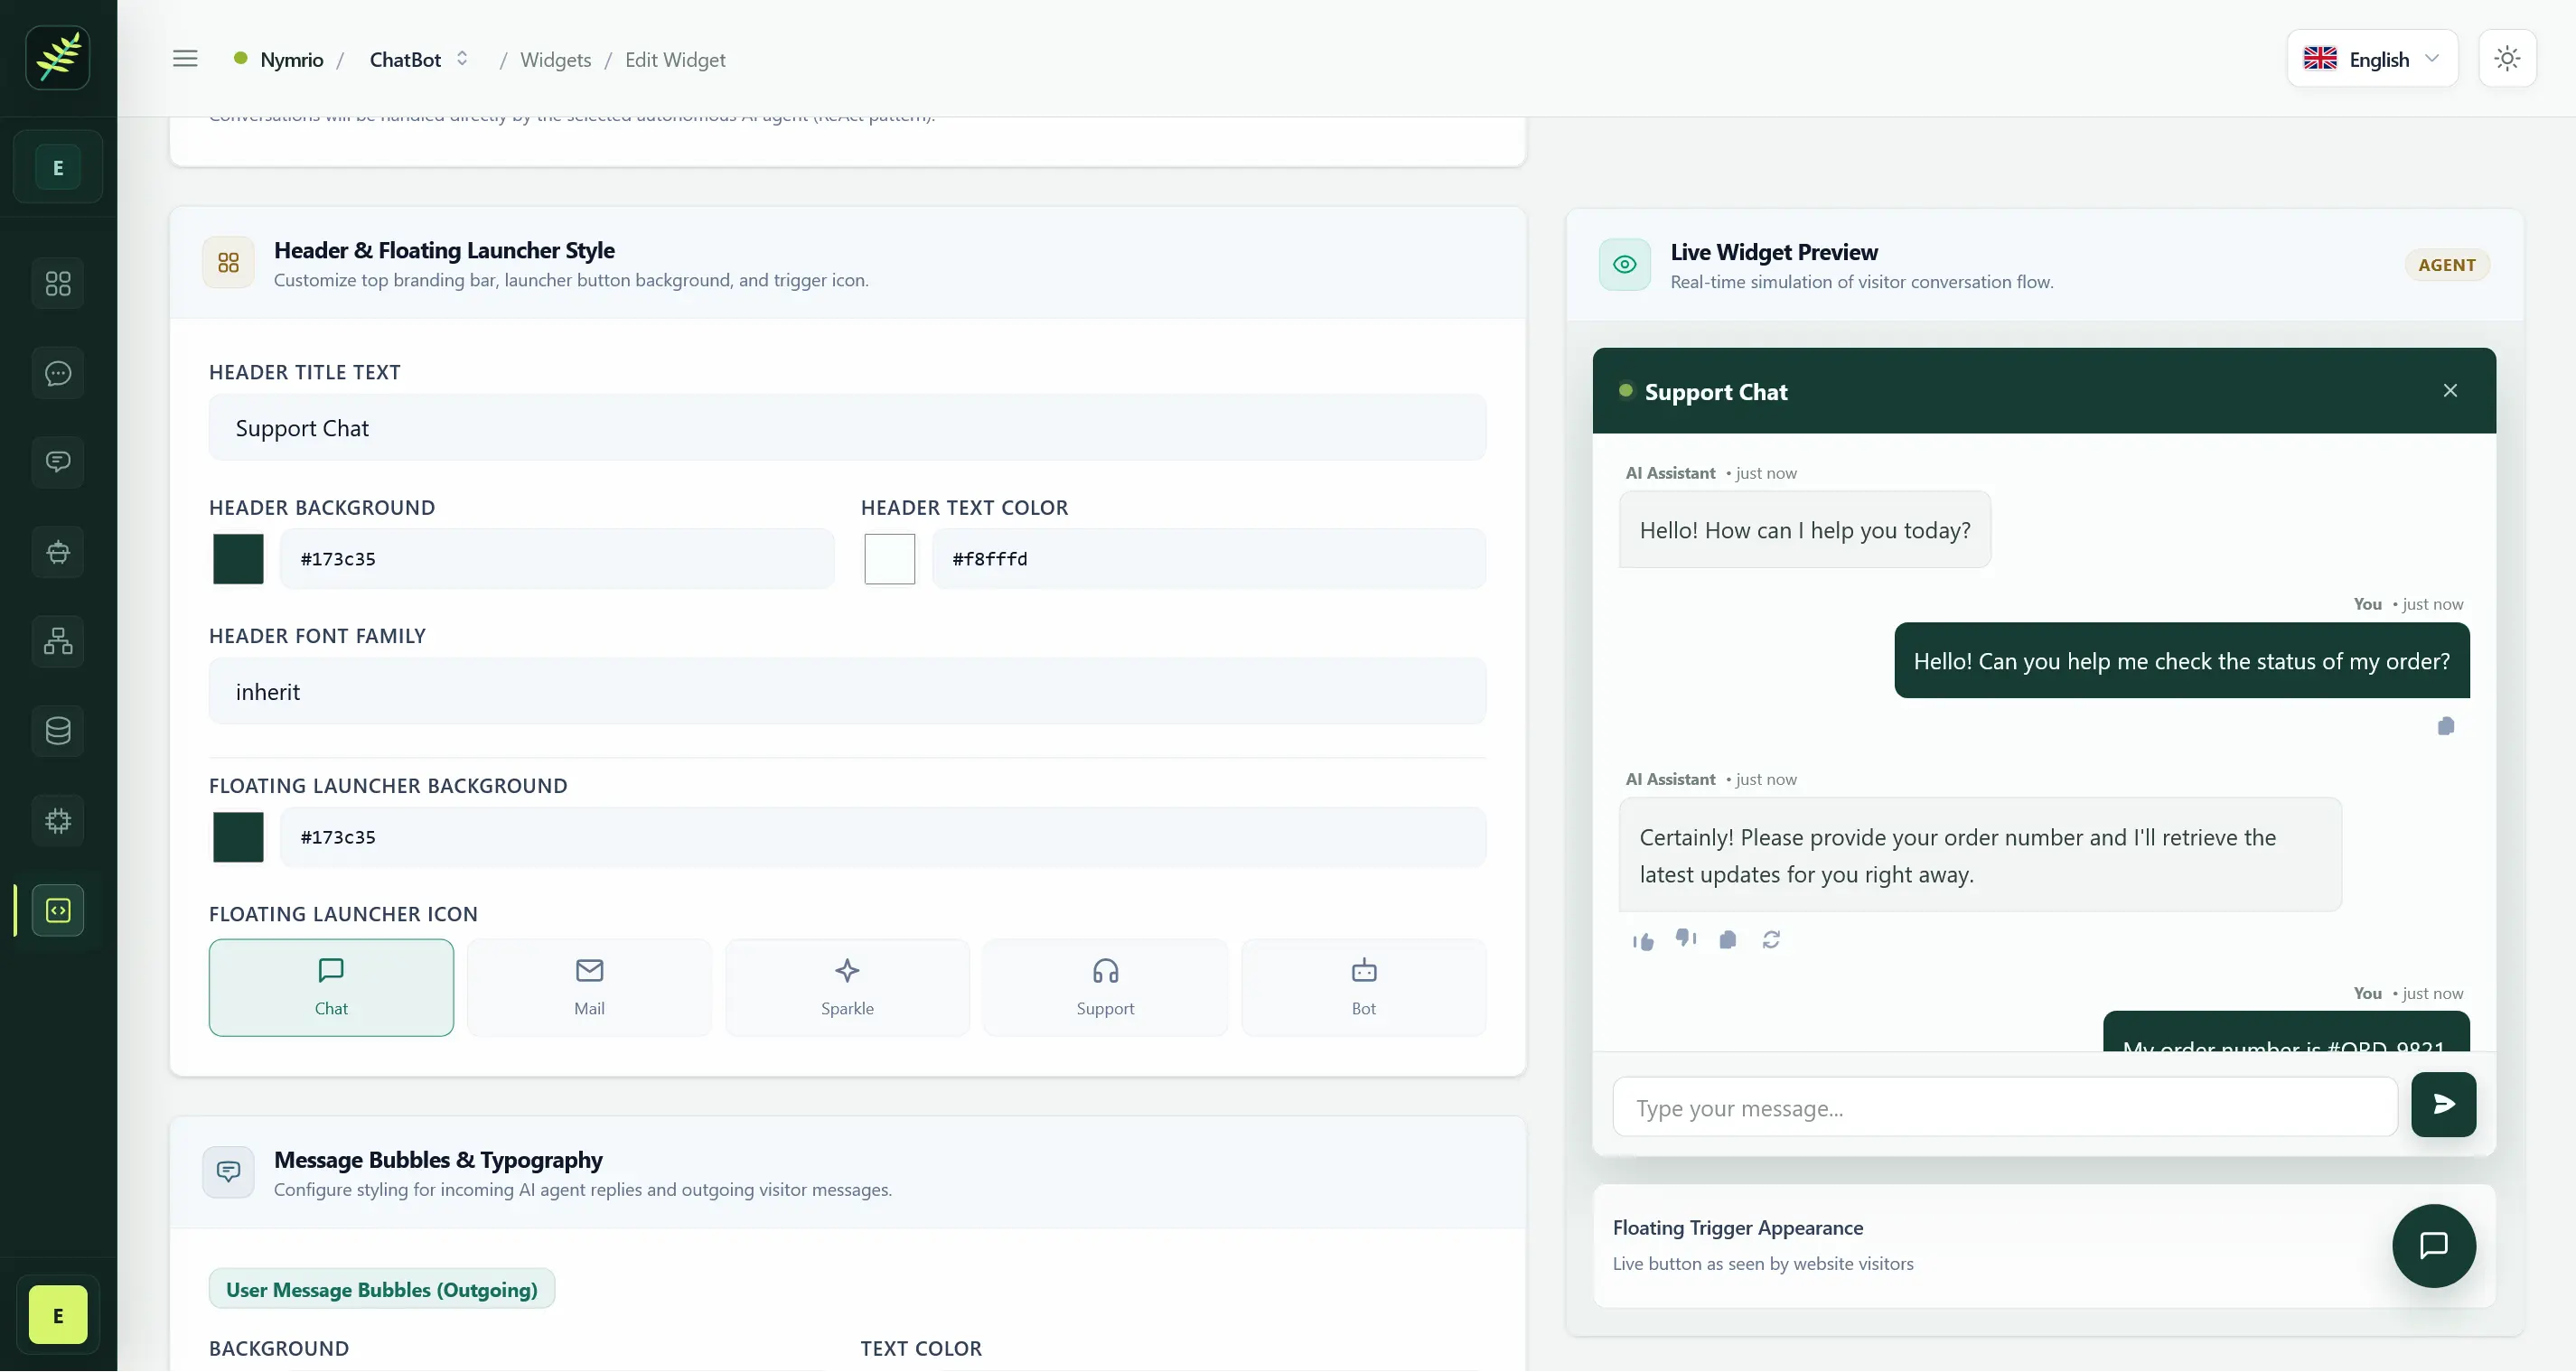The width and height of the screenshot is (2576, 1372).
Task: Edit the floating launcher background hex field
Action: 883,837
